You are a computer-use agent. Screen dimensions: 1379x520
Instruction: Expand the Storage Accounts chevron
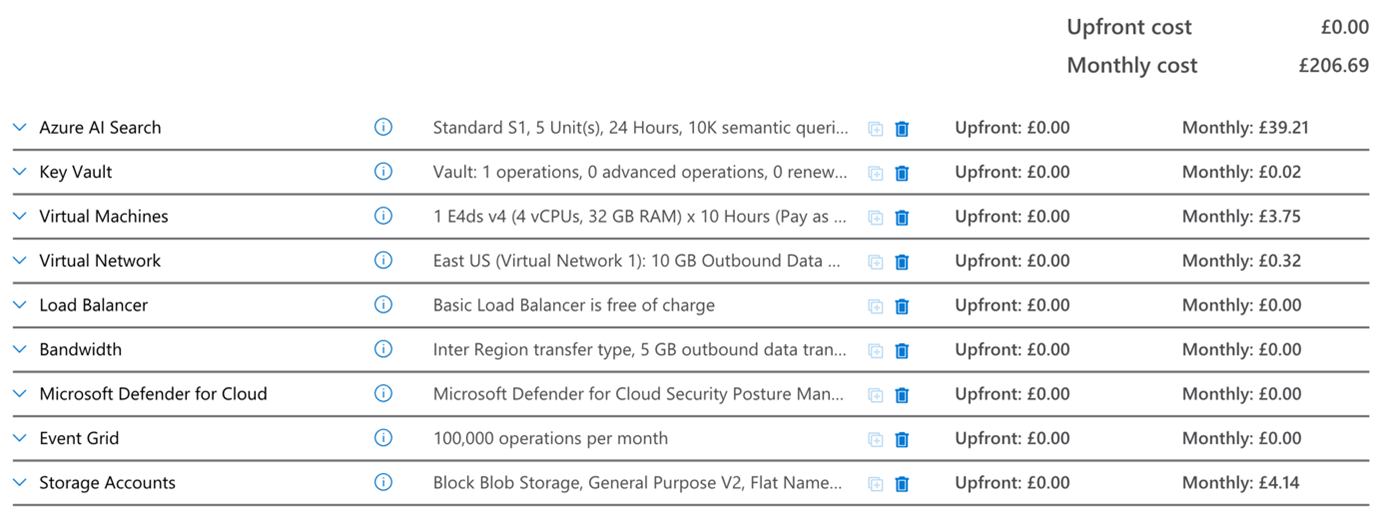click(19, 483)
